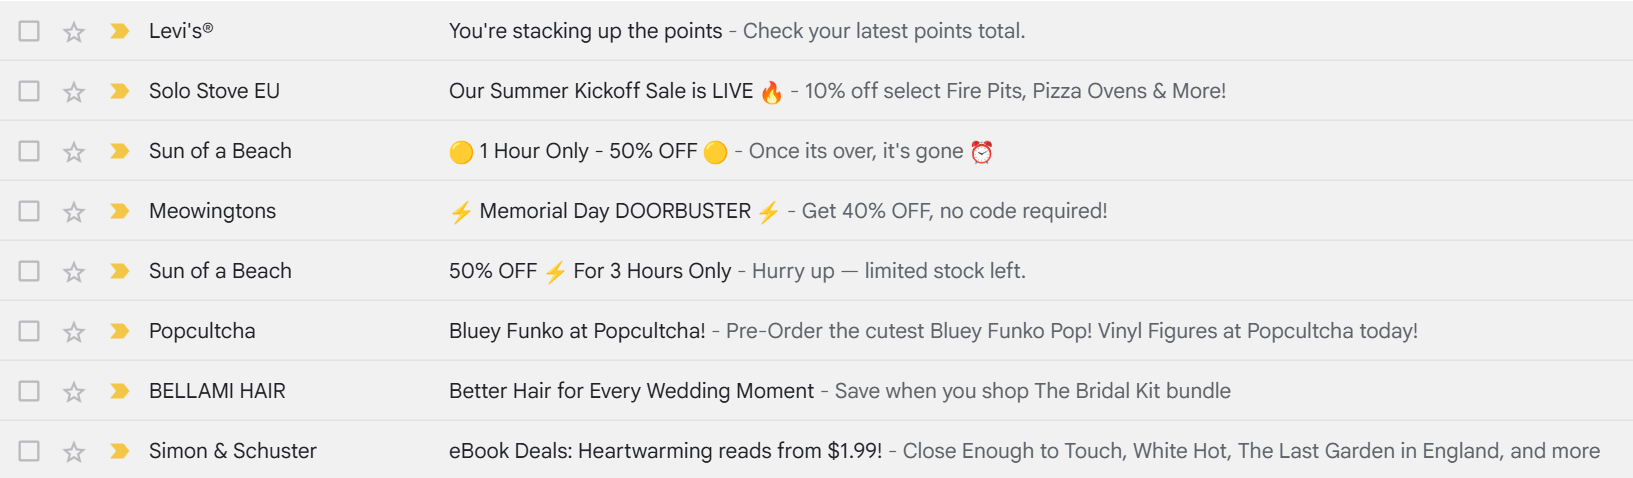
Task: Check the BELLAMI HAIR email checkbox
Action: [29, 391]
